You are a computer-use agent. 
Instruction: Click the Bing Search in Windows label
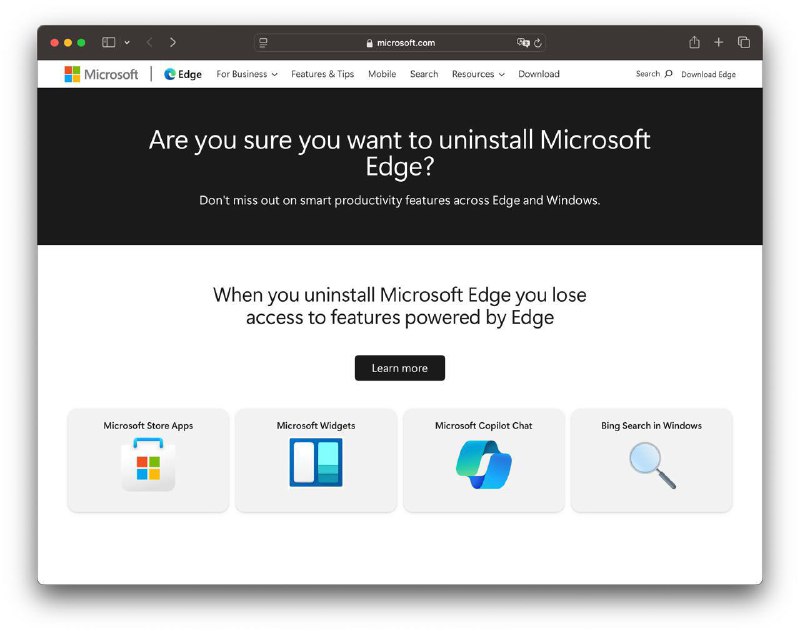[x=651, y=425]
